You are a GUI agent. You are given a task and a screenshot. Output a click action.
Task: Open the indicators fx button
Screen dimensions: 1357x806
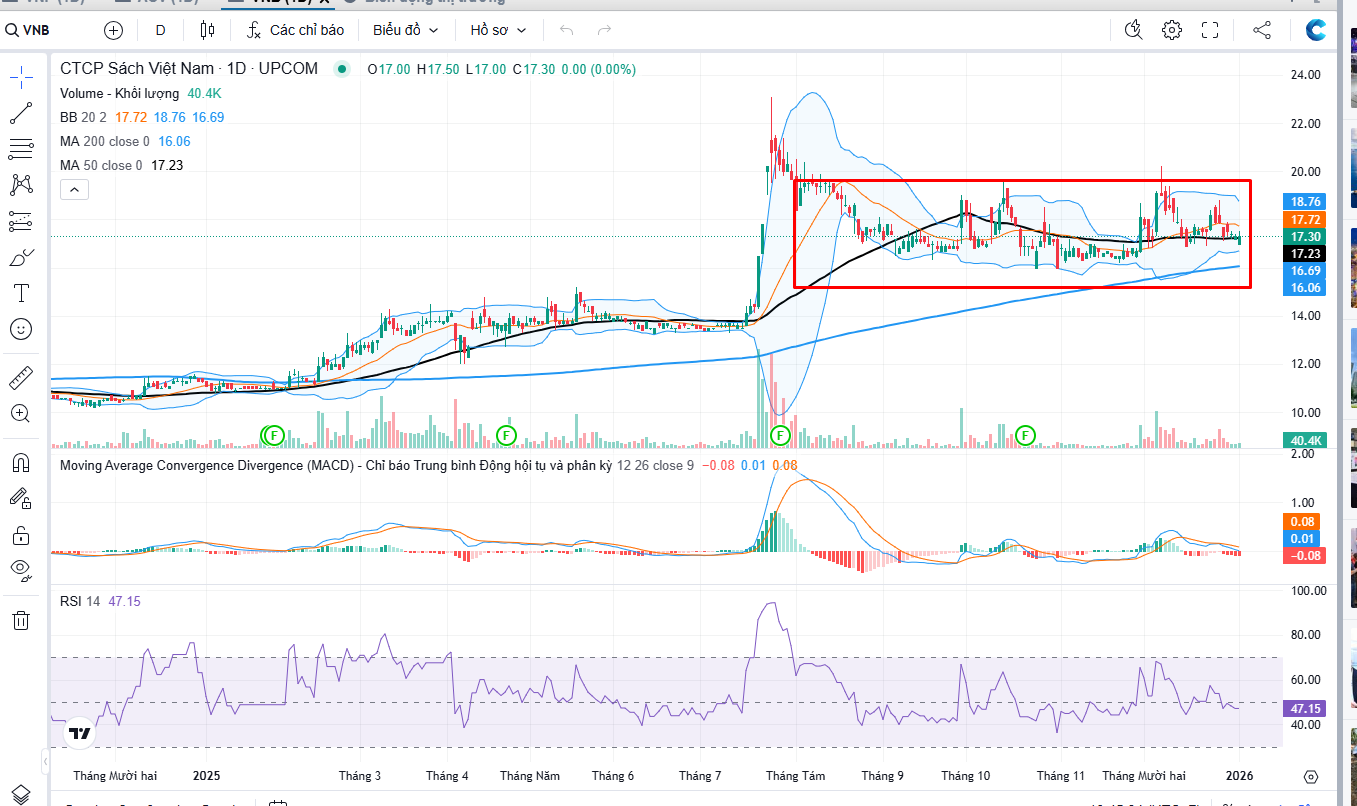(295, 30)
